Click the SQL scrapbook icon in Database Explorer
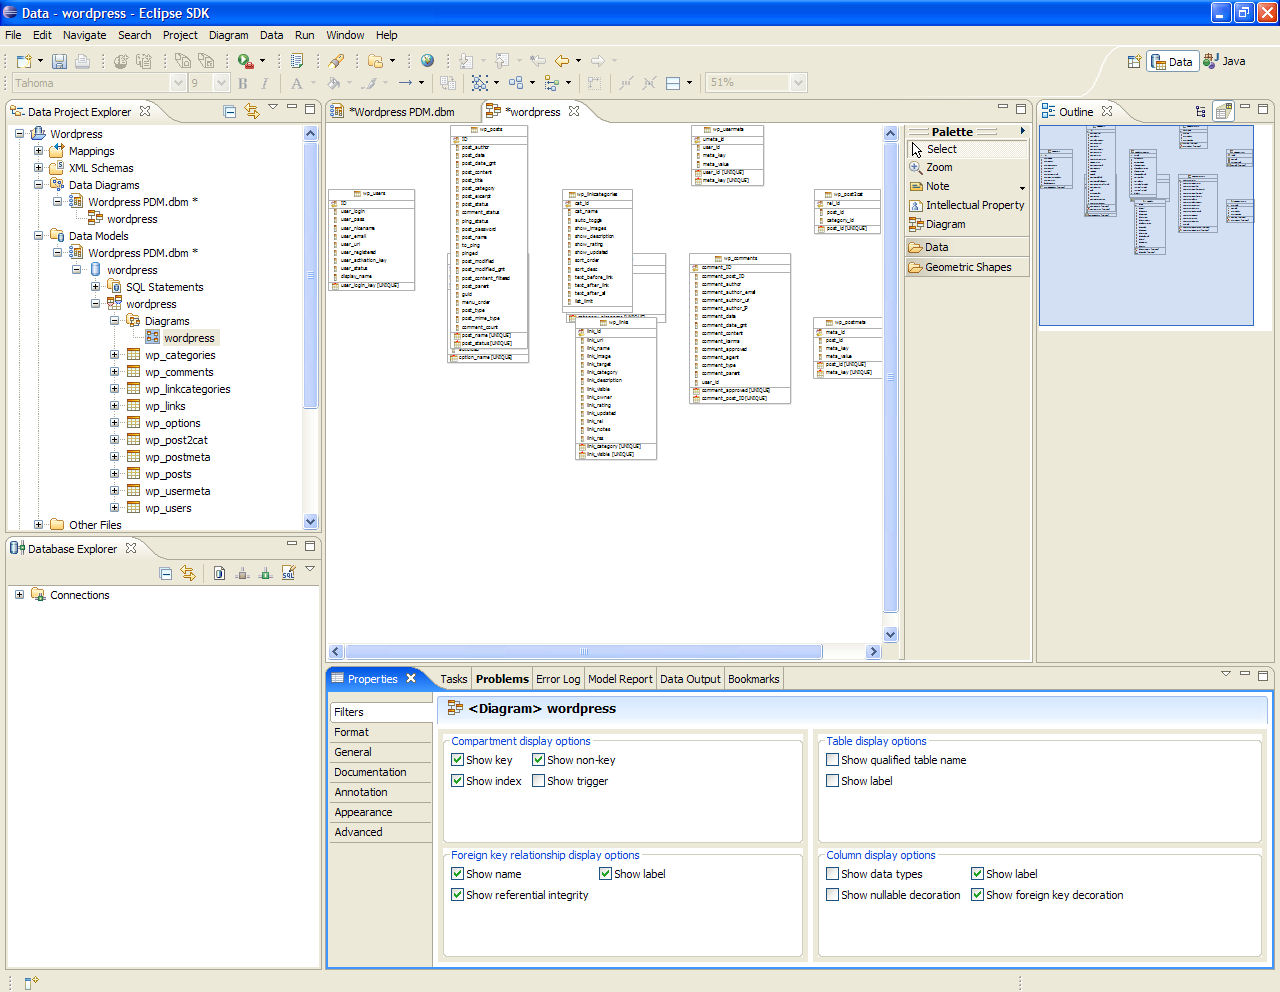Screen dimensions: 1280x992 [x=288, y=573]
